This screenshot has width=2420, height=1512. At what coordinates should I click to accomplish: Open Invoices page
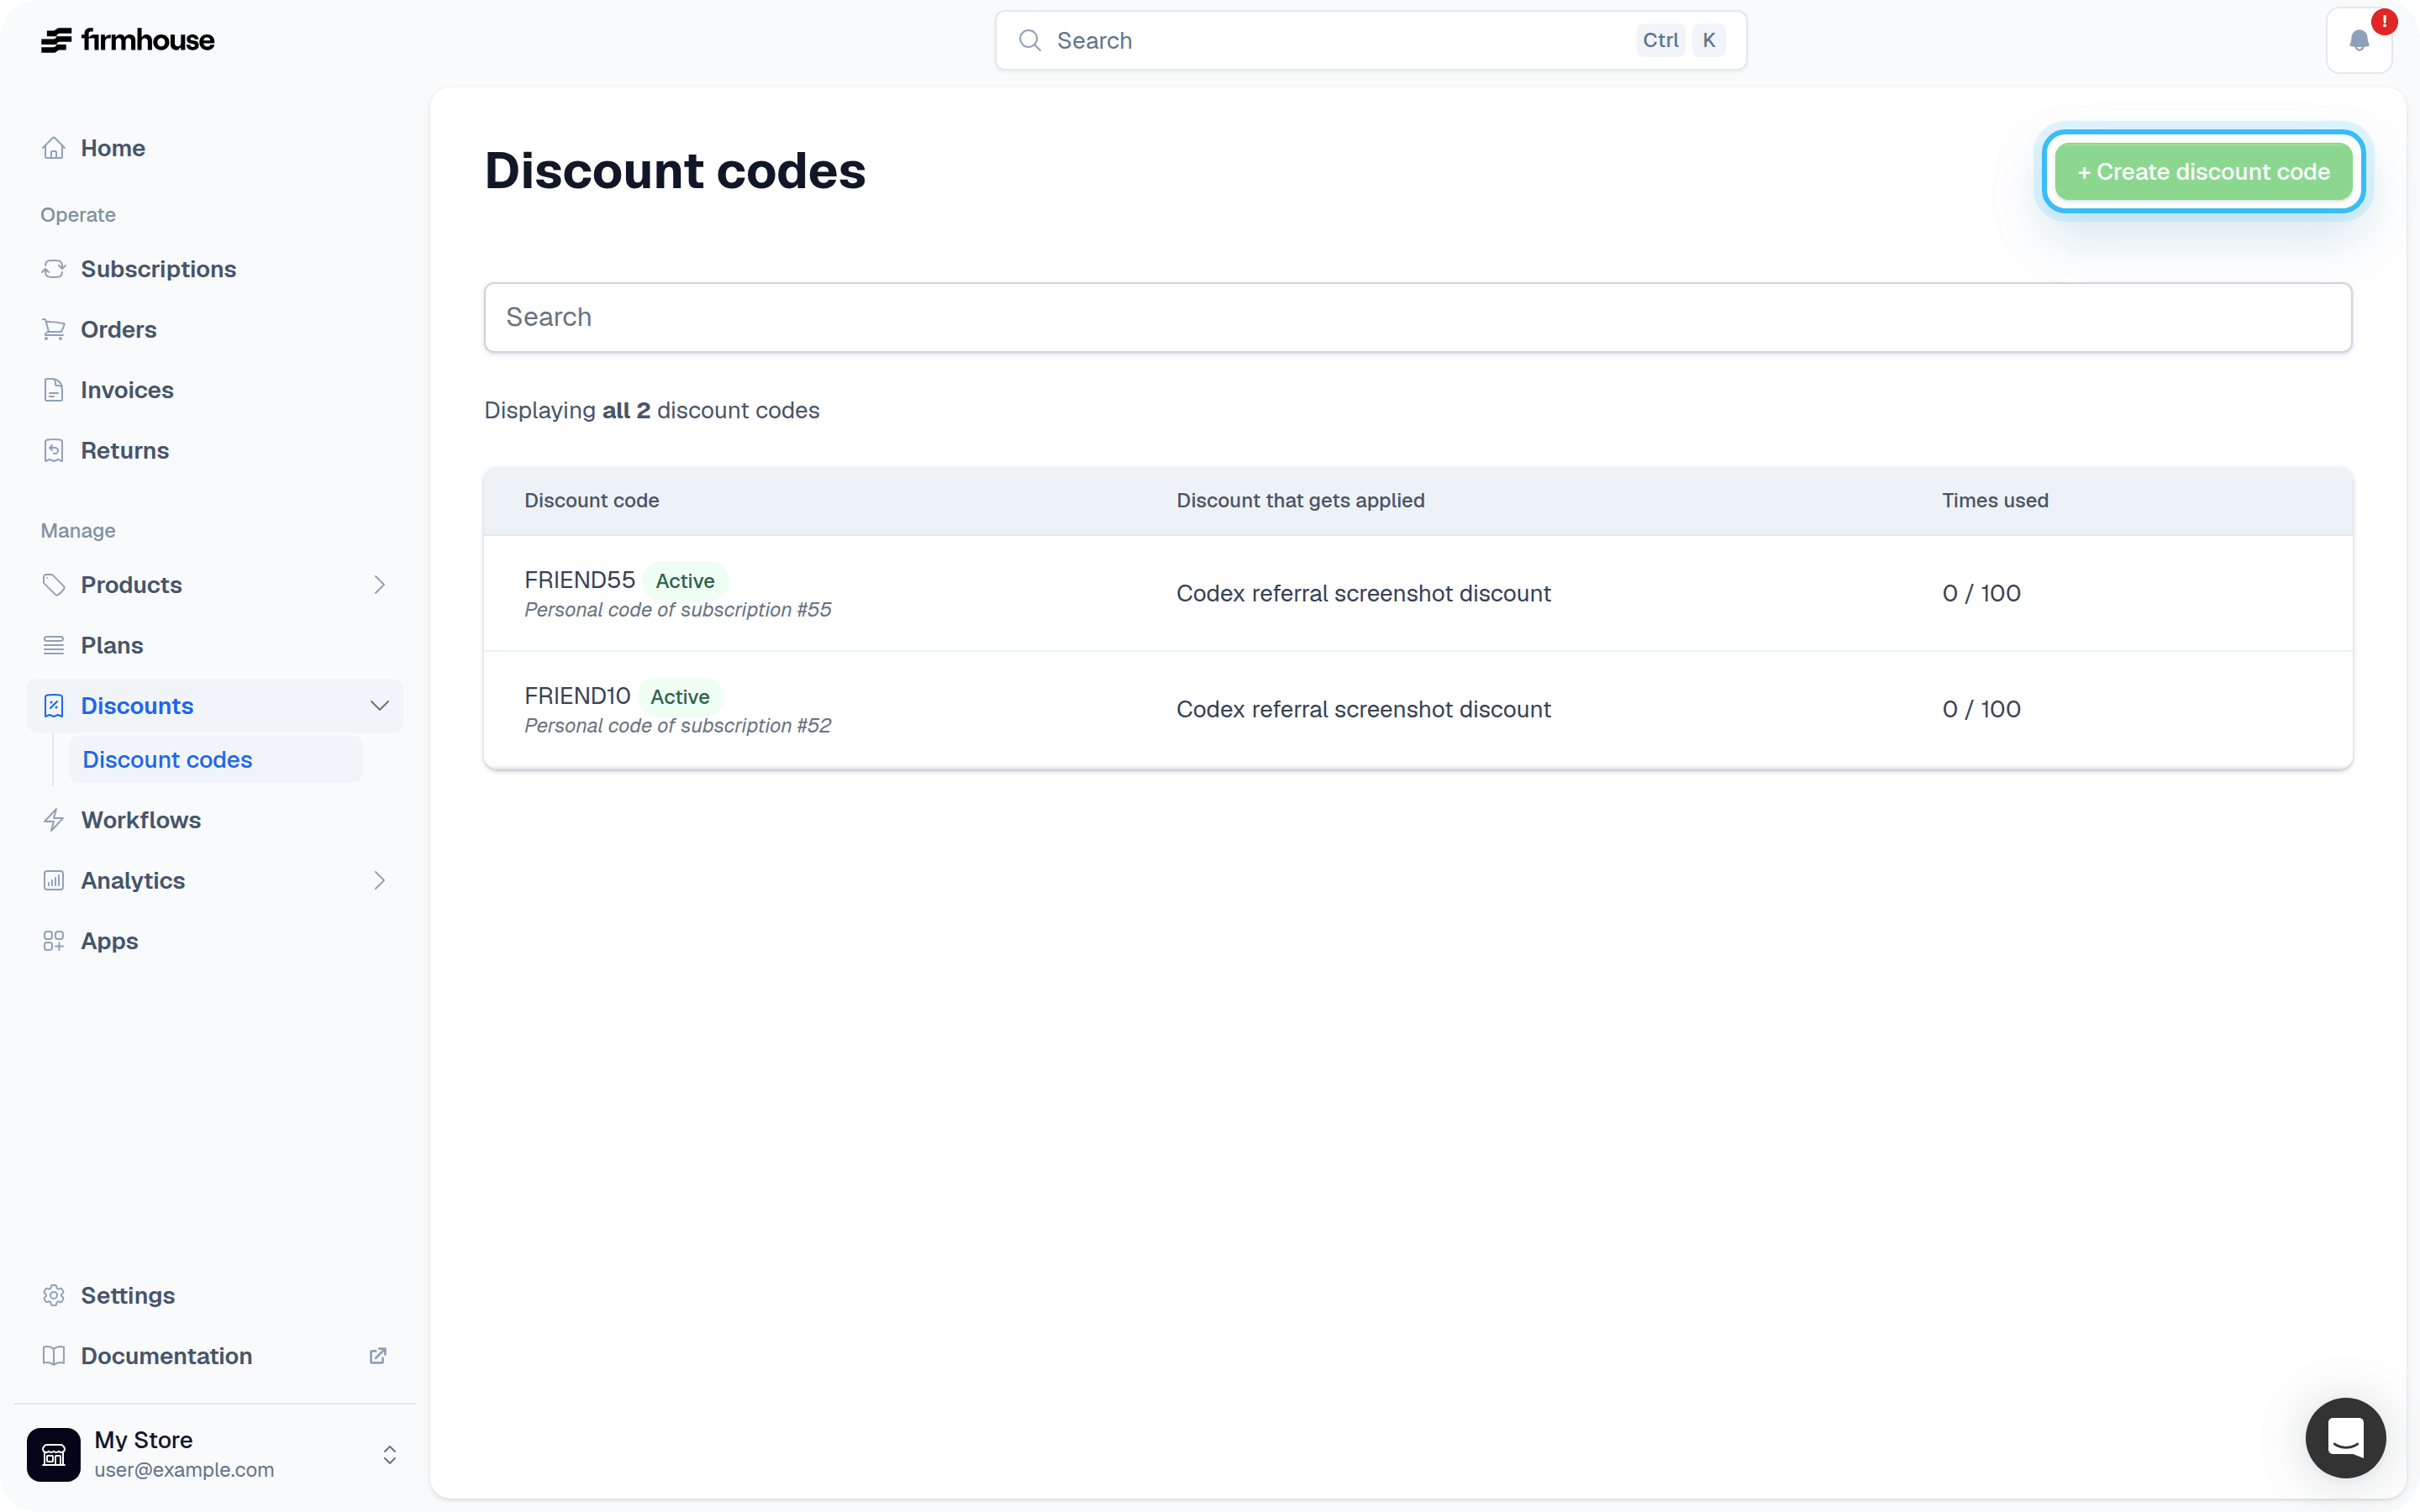point(215,390)
